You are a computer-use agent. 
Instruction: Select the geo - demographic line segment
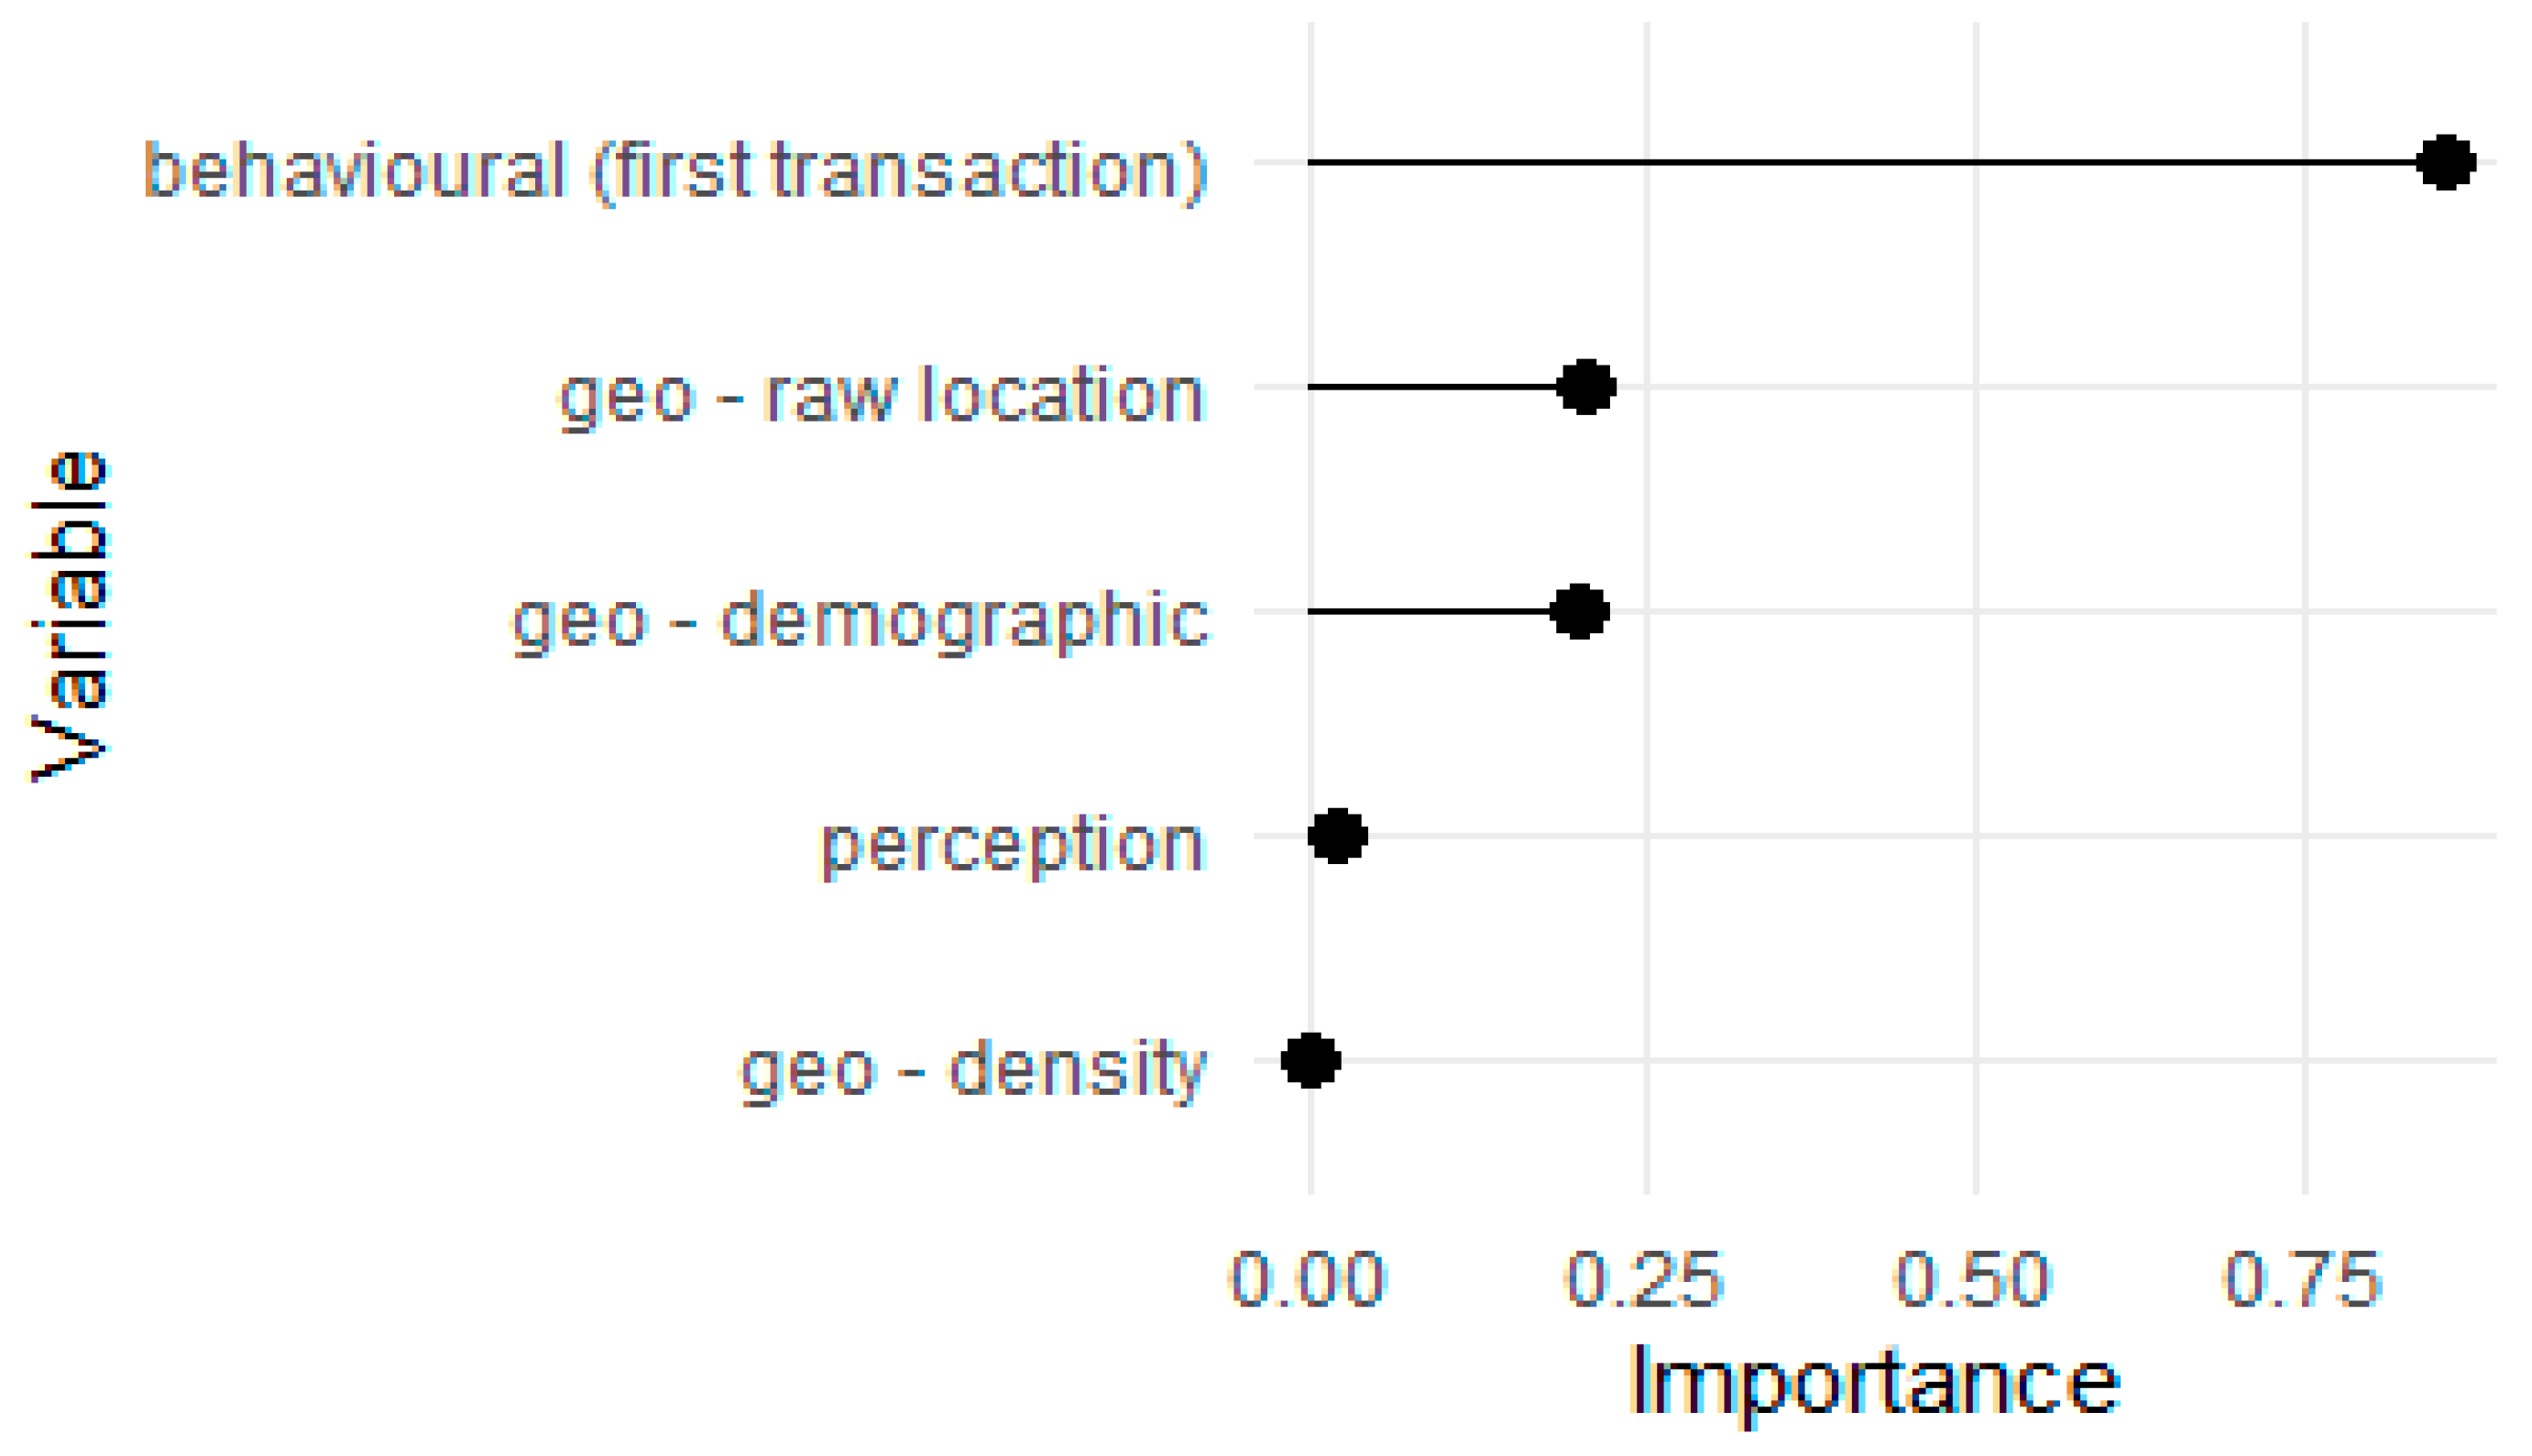coord(1428,611)
